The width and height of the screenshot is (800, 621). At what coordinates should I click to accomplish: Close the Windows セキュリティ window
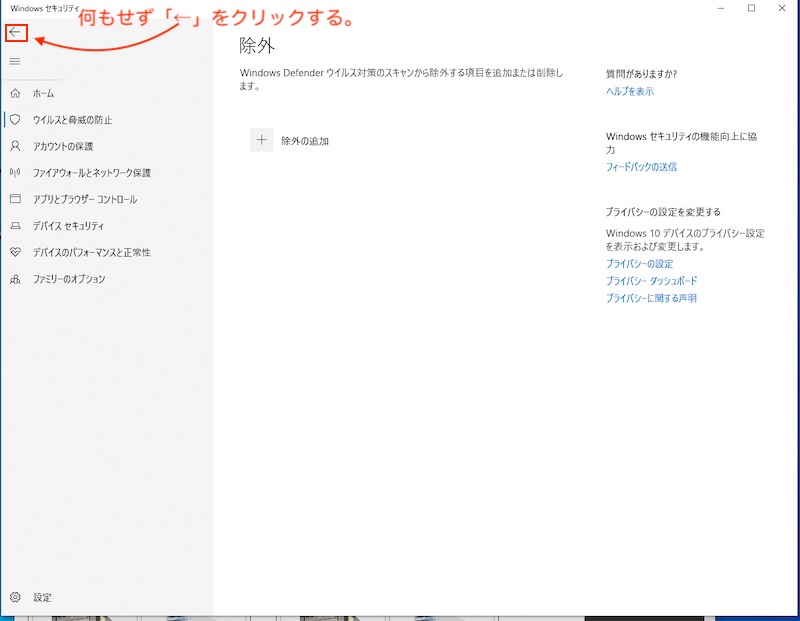(x=782, y=8)
